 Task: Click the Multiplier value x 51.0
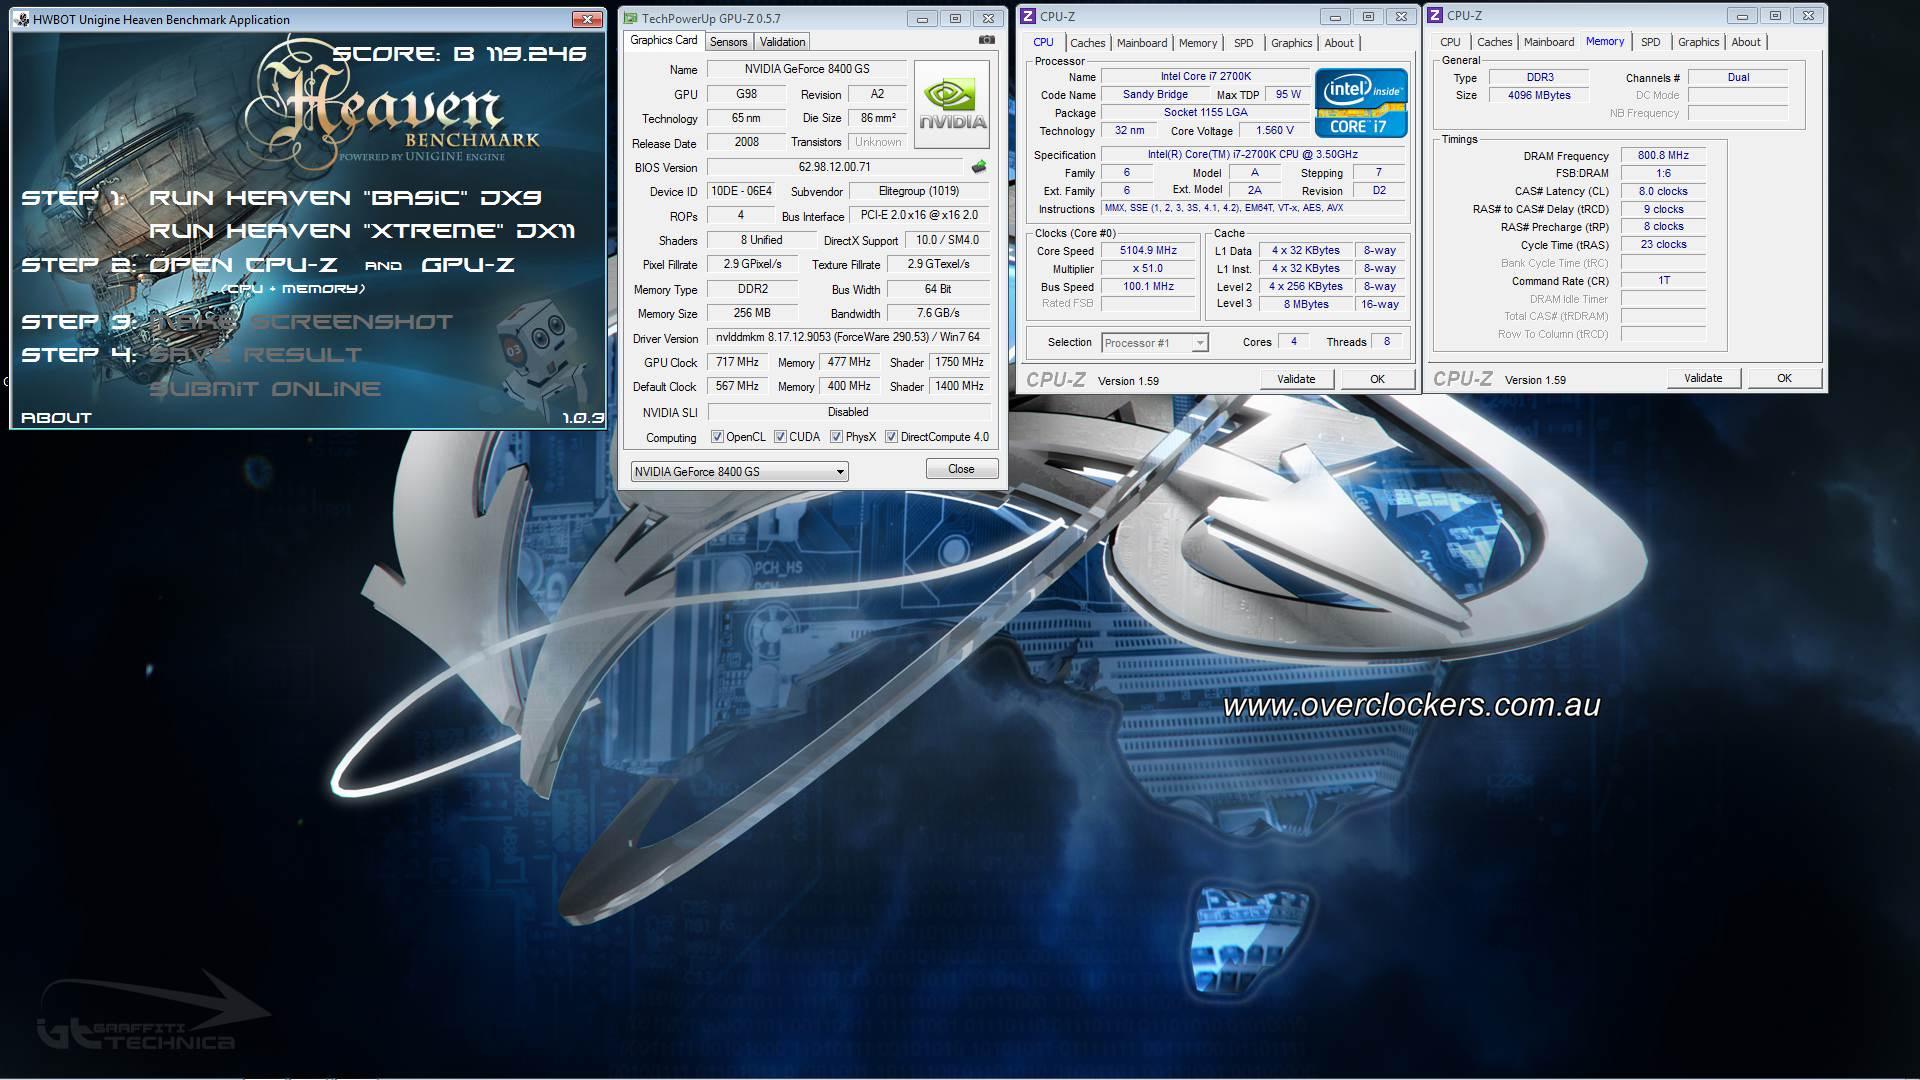click(x=1148, y=269)
